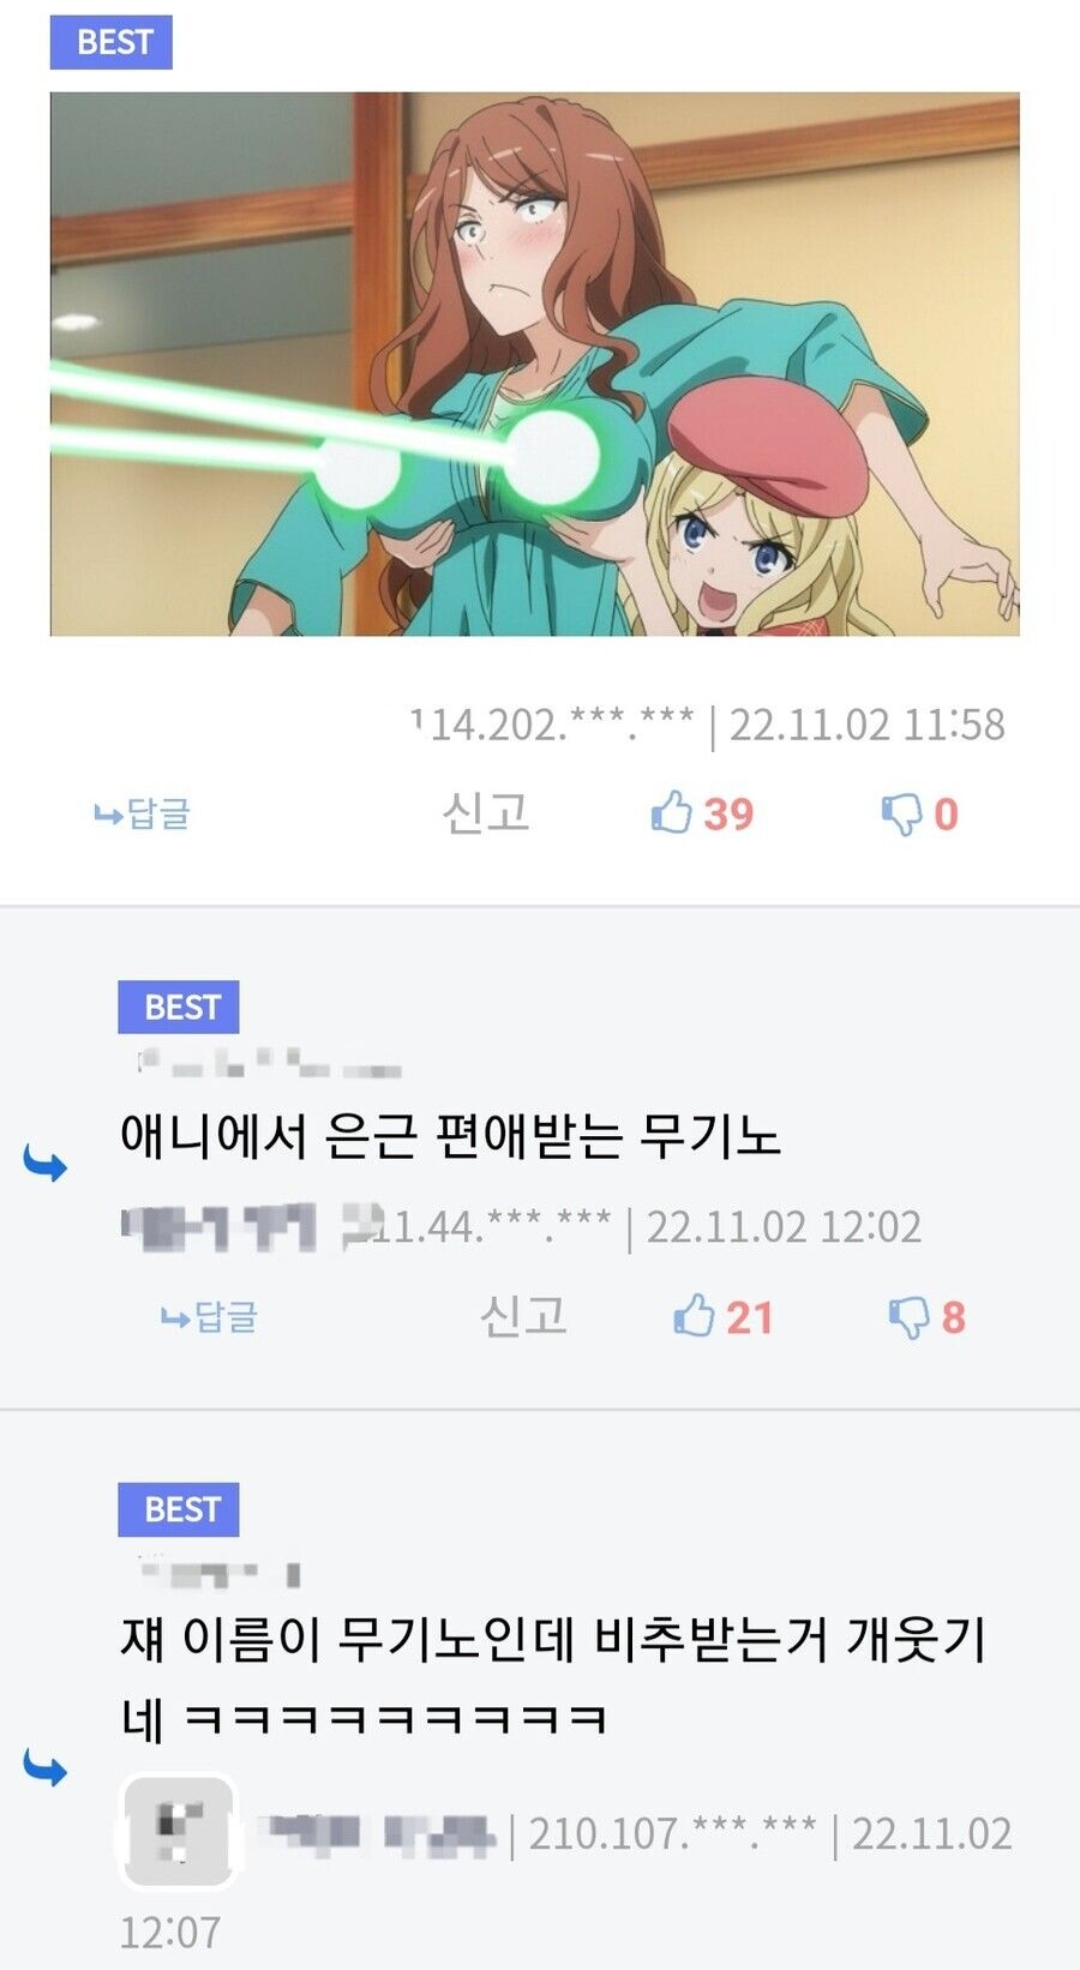
Task: Report the 12:02 comment with 신고
Action: (523, 1315)
